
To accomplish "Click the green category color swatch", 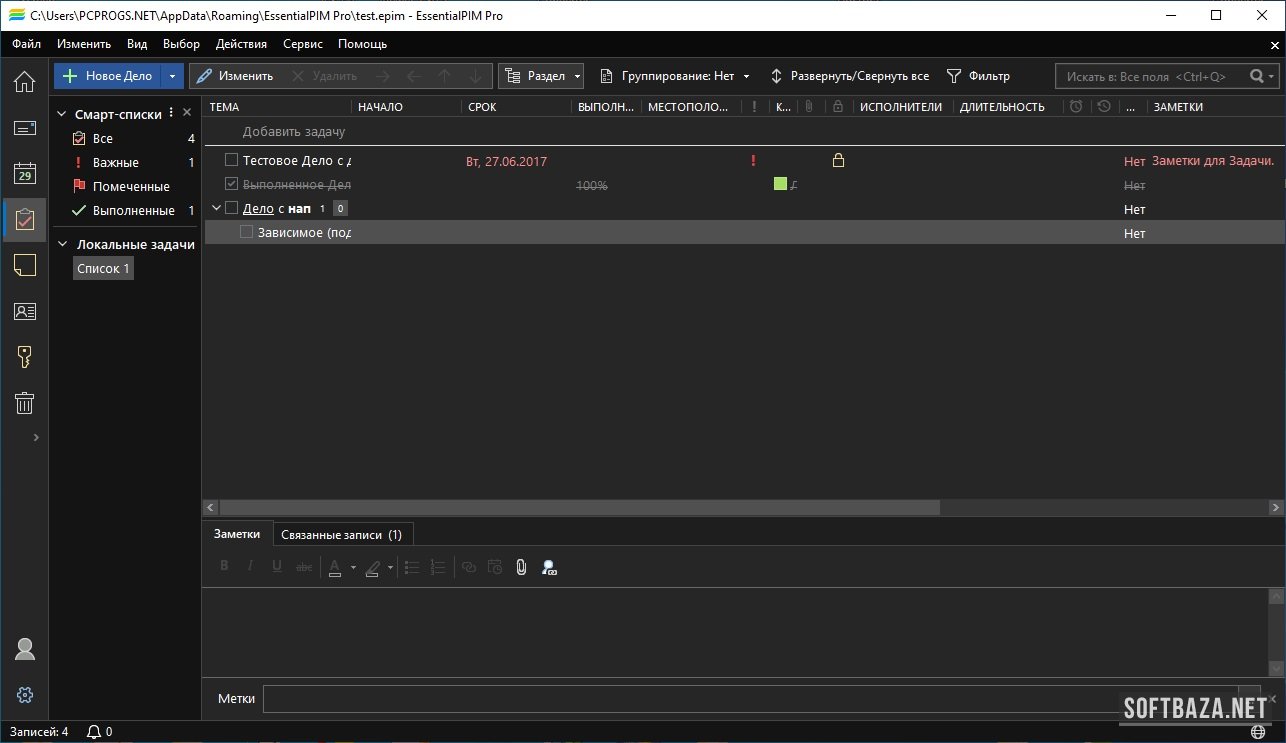I will tap(780, 184).
